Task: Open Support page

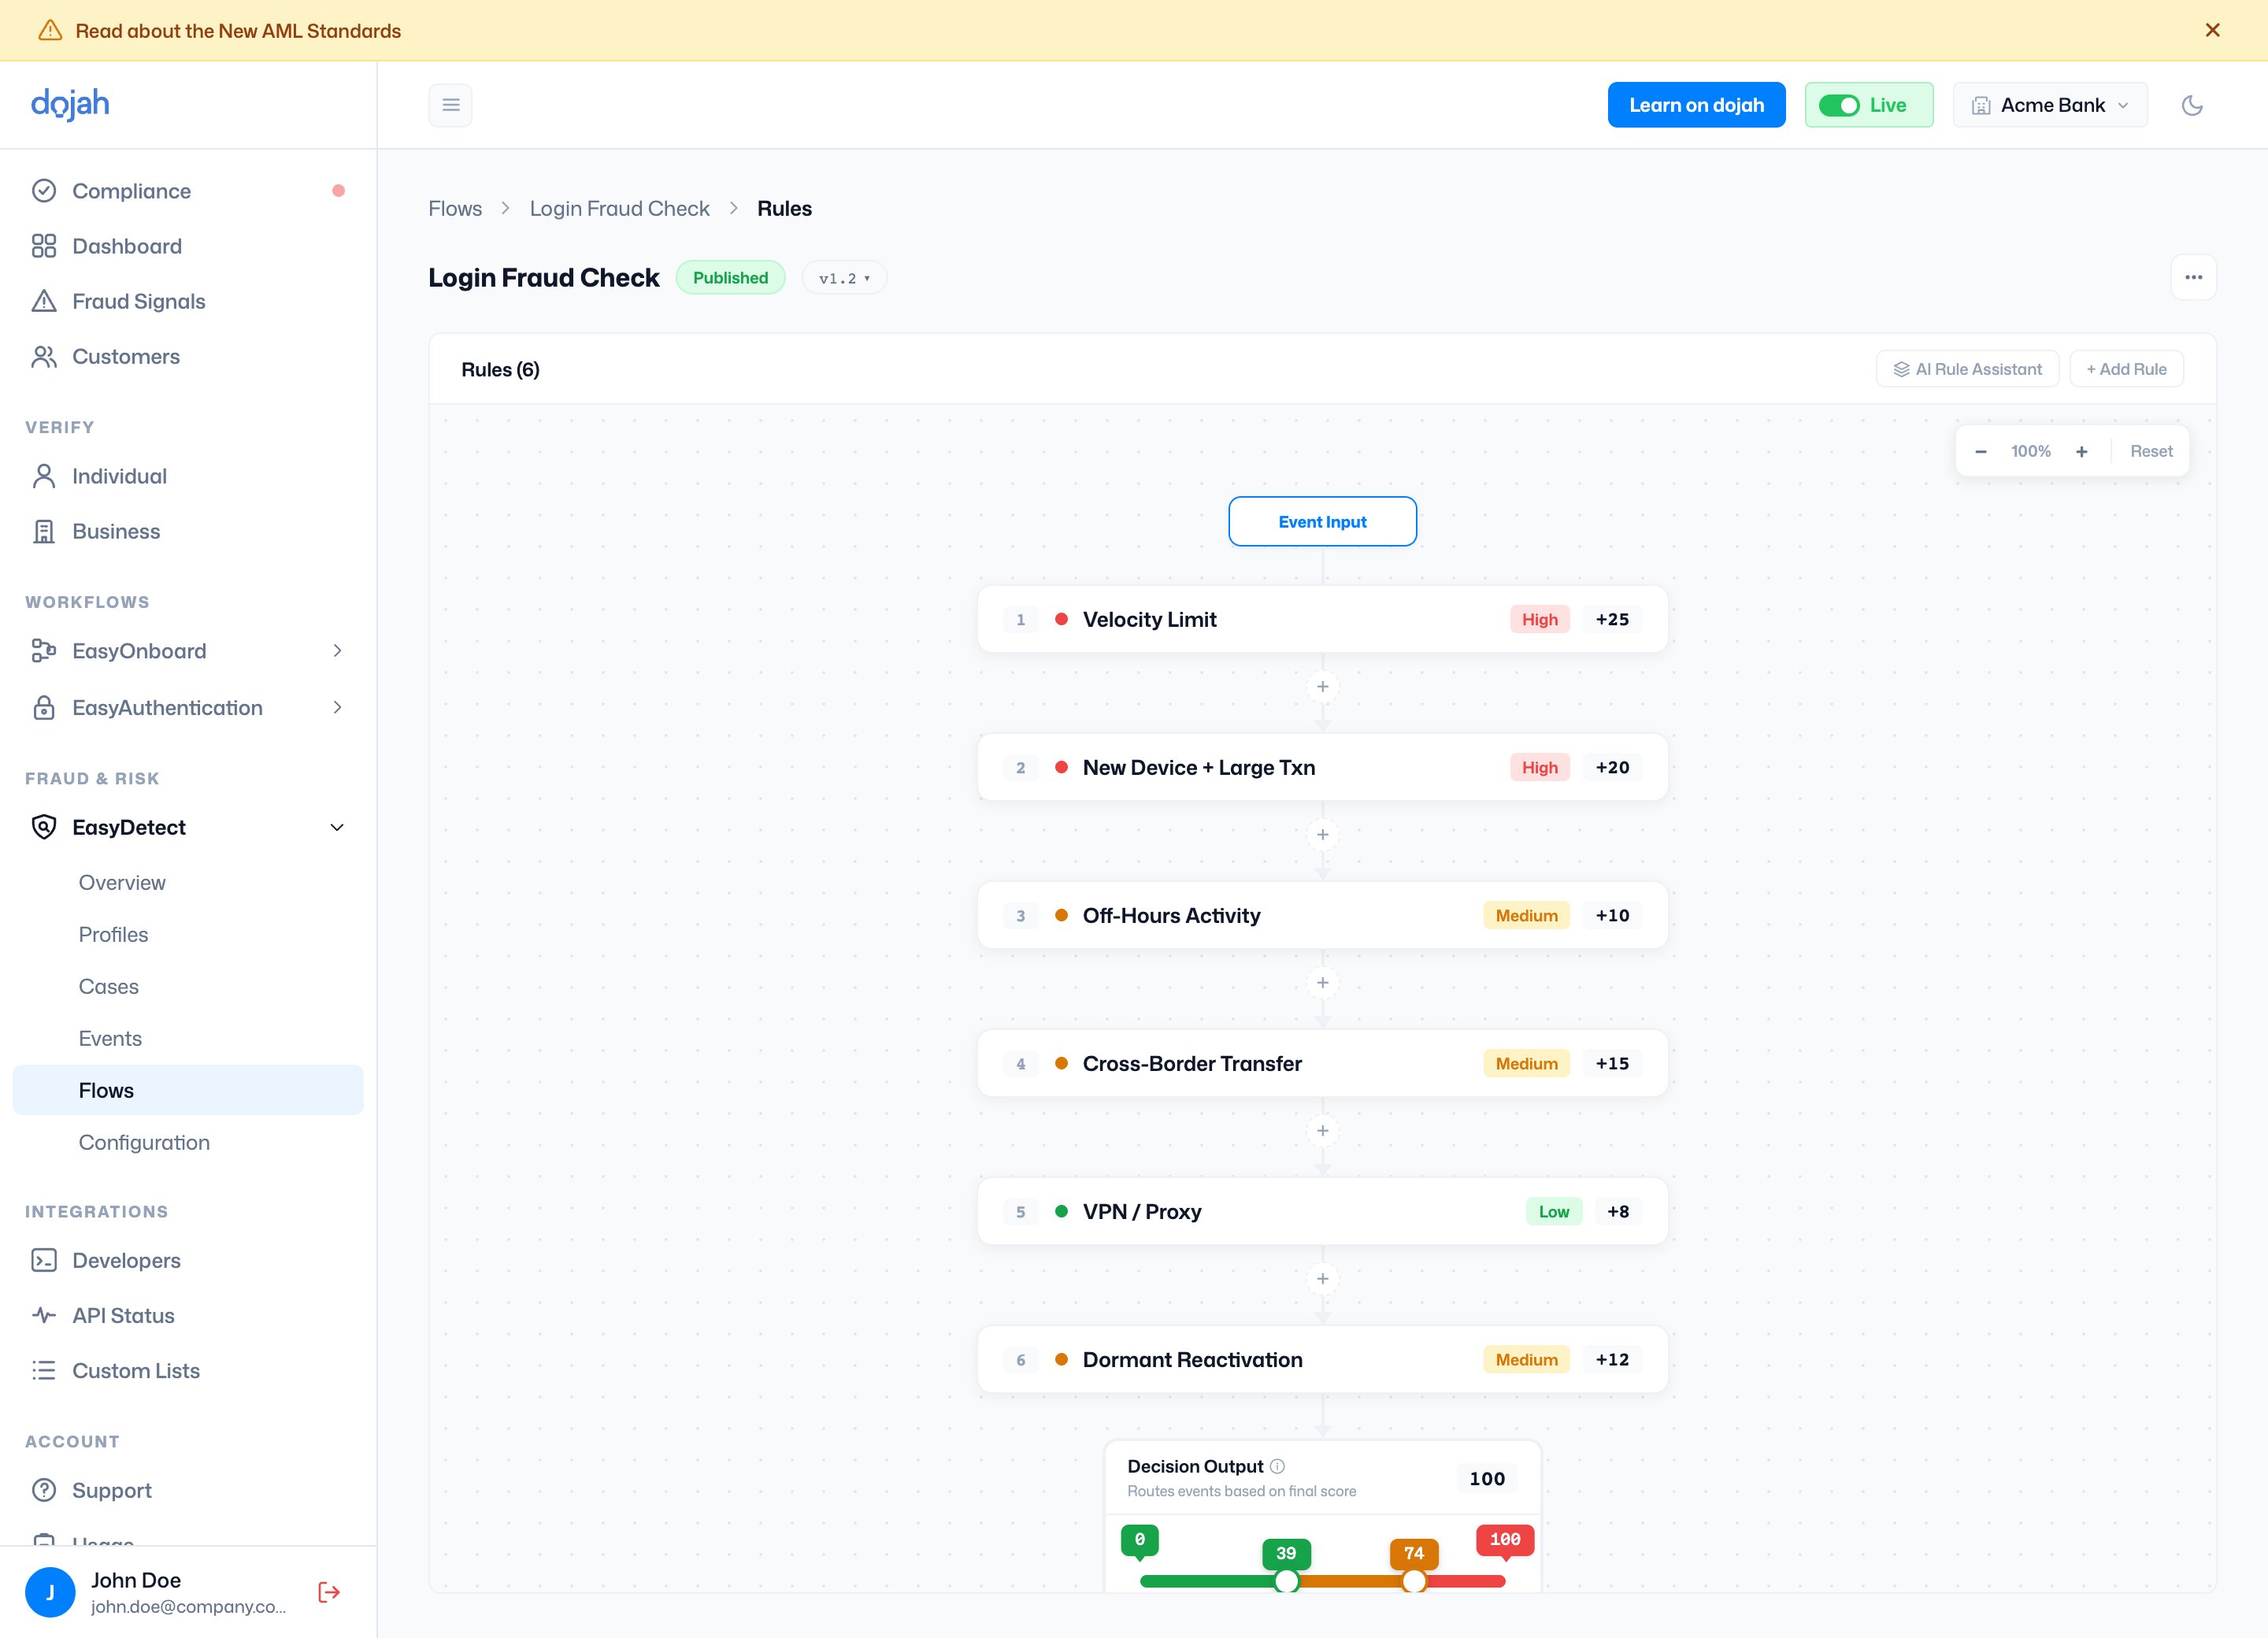Action: coord(188,1490)
